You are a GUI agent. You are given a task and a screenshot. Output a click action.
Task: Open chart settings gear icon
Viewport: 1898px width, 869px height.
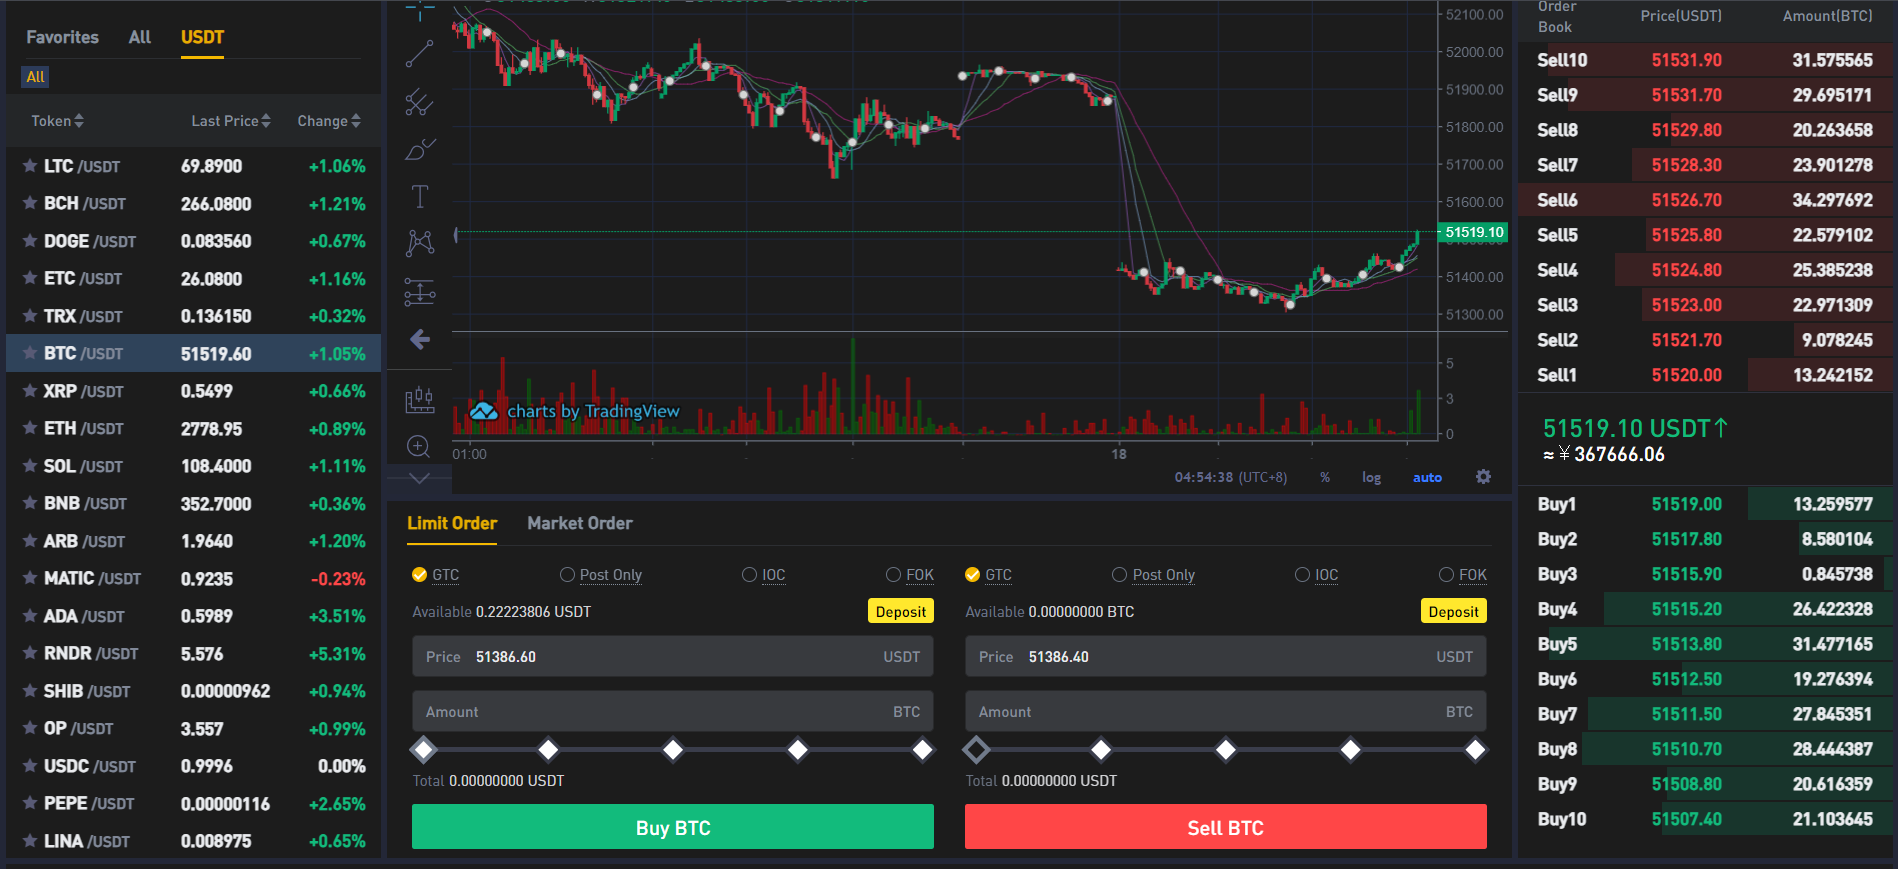point(1483,477)
